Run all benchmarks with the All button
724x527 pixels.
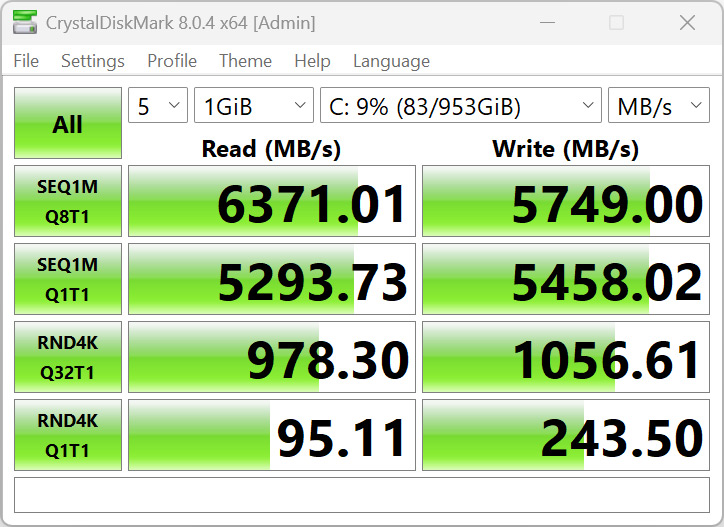[68, 124]
